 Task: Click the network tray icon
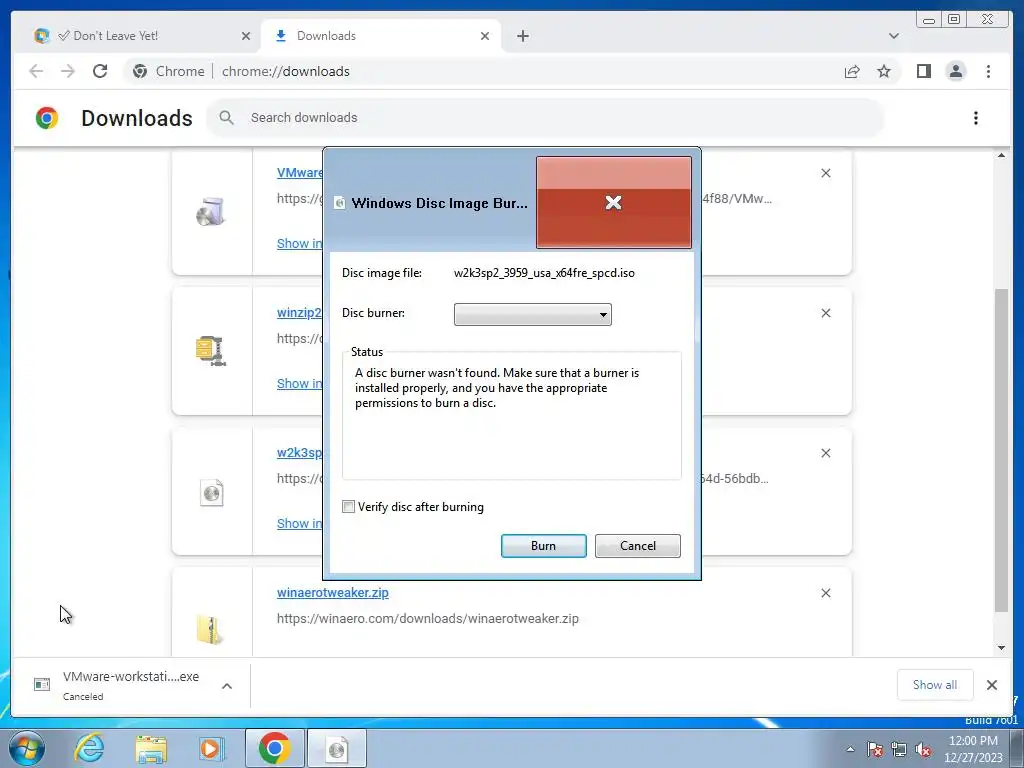pyautogui.click(x=899, y=749)
